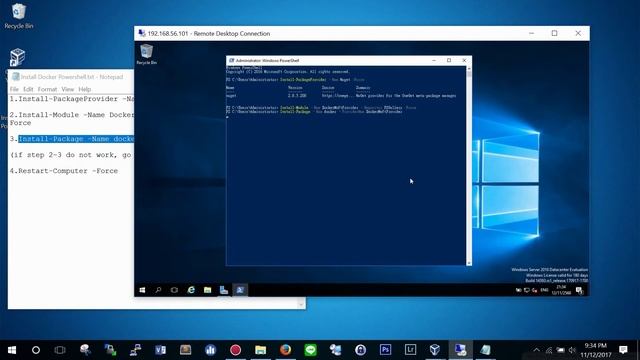This screenshot has height=360, width=640.
Task: Launch Internet Explorer in remote taskbar
Action: tap(191, 290)
